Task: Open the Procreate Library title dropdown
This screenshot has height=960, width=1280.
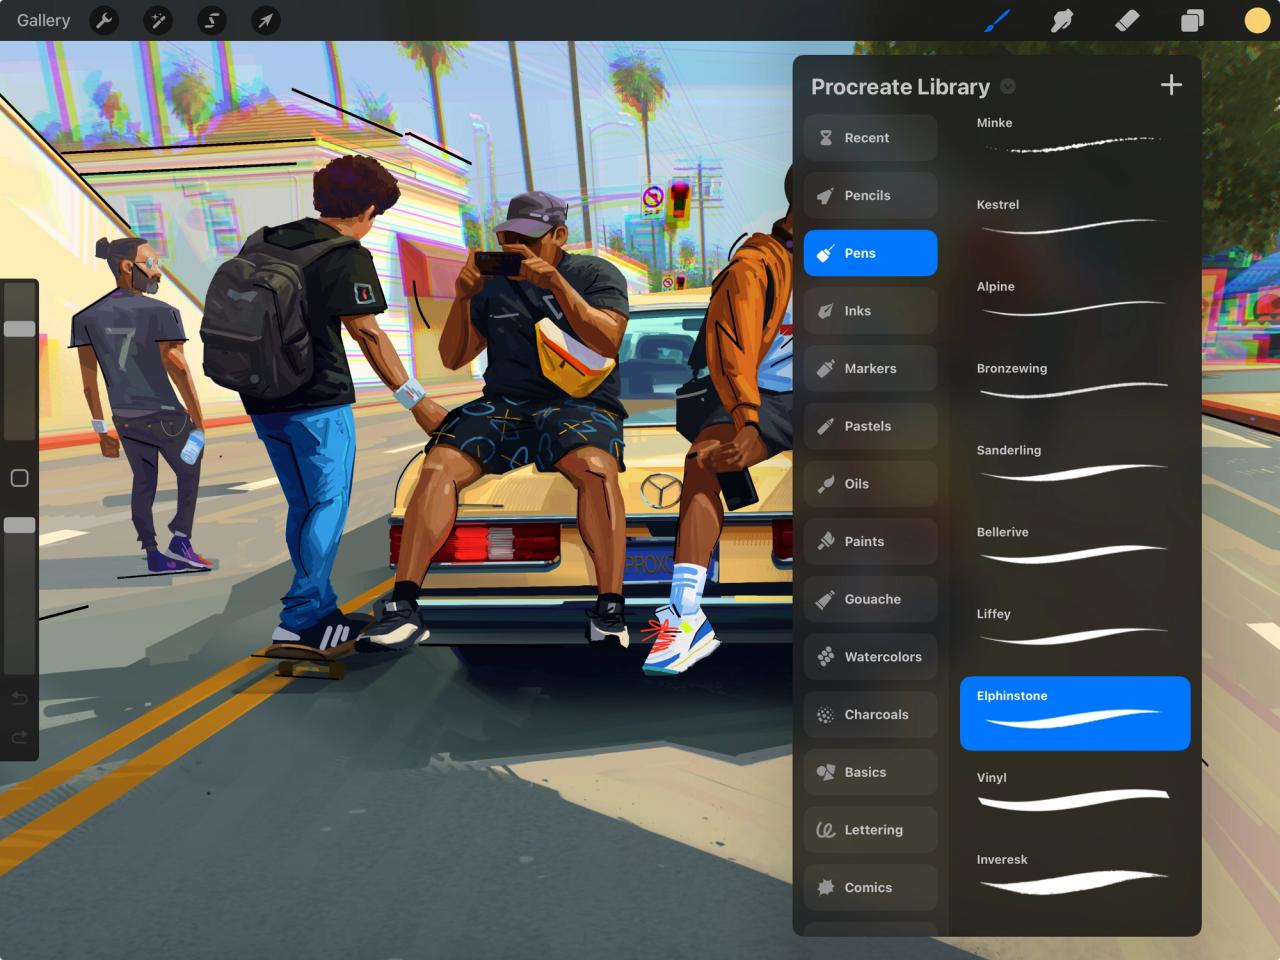Action: [1007, 86]
